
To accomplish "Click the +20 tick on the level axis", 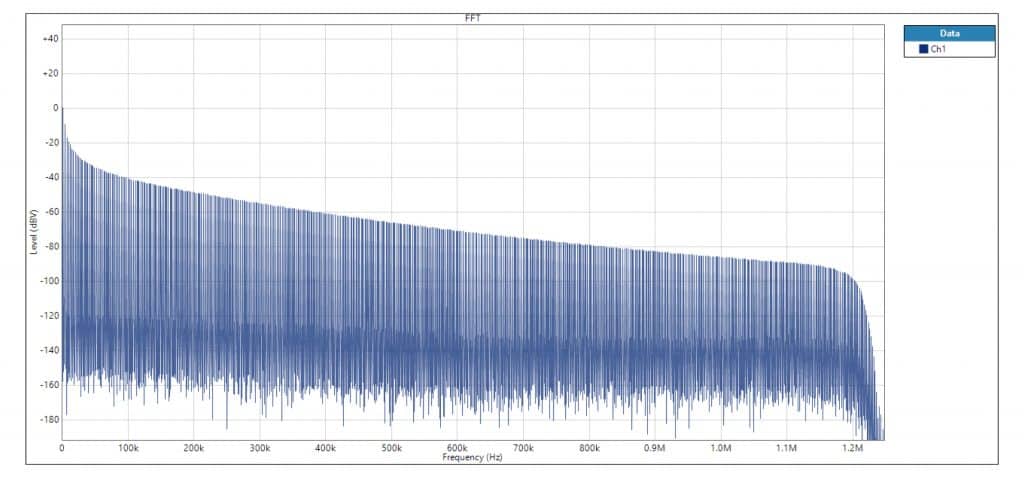I will coord(50,74).
